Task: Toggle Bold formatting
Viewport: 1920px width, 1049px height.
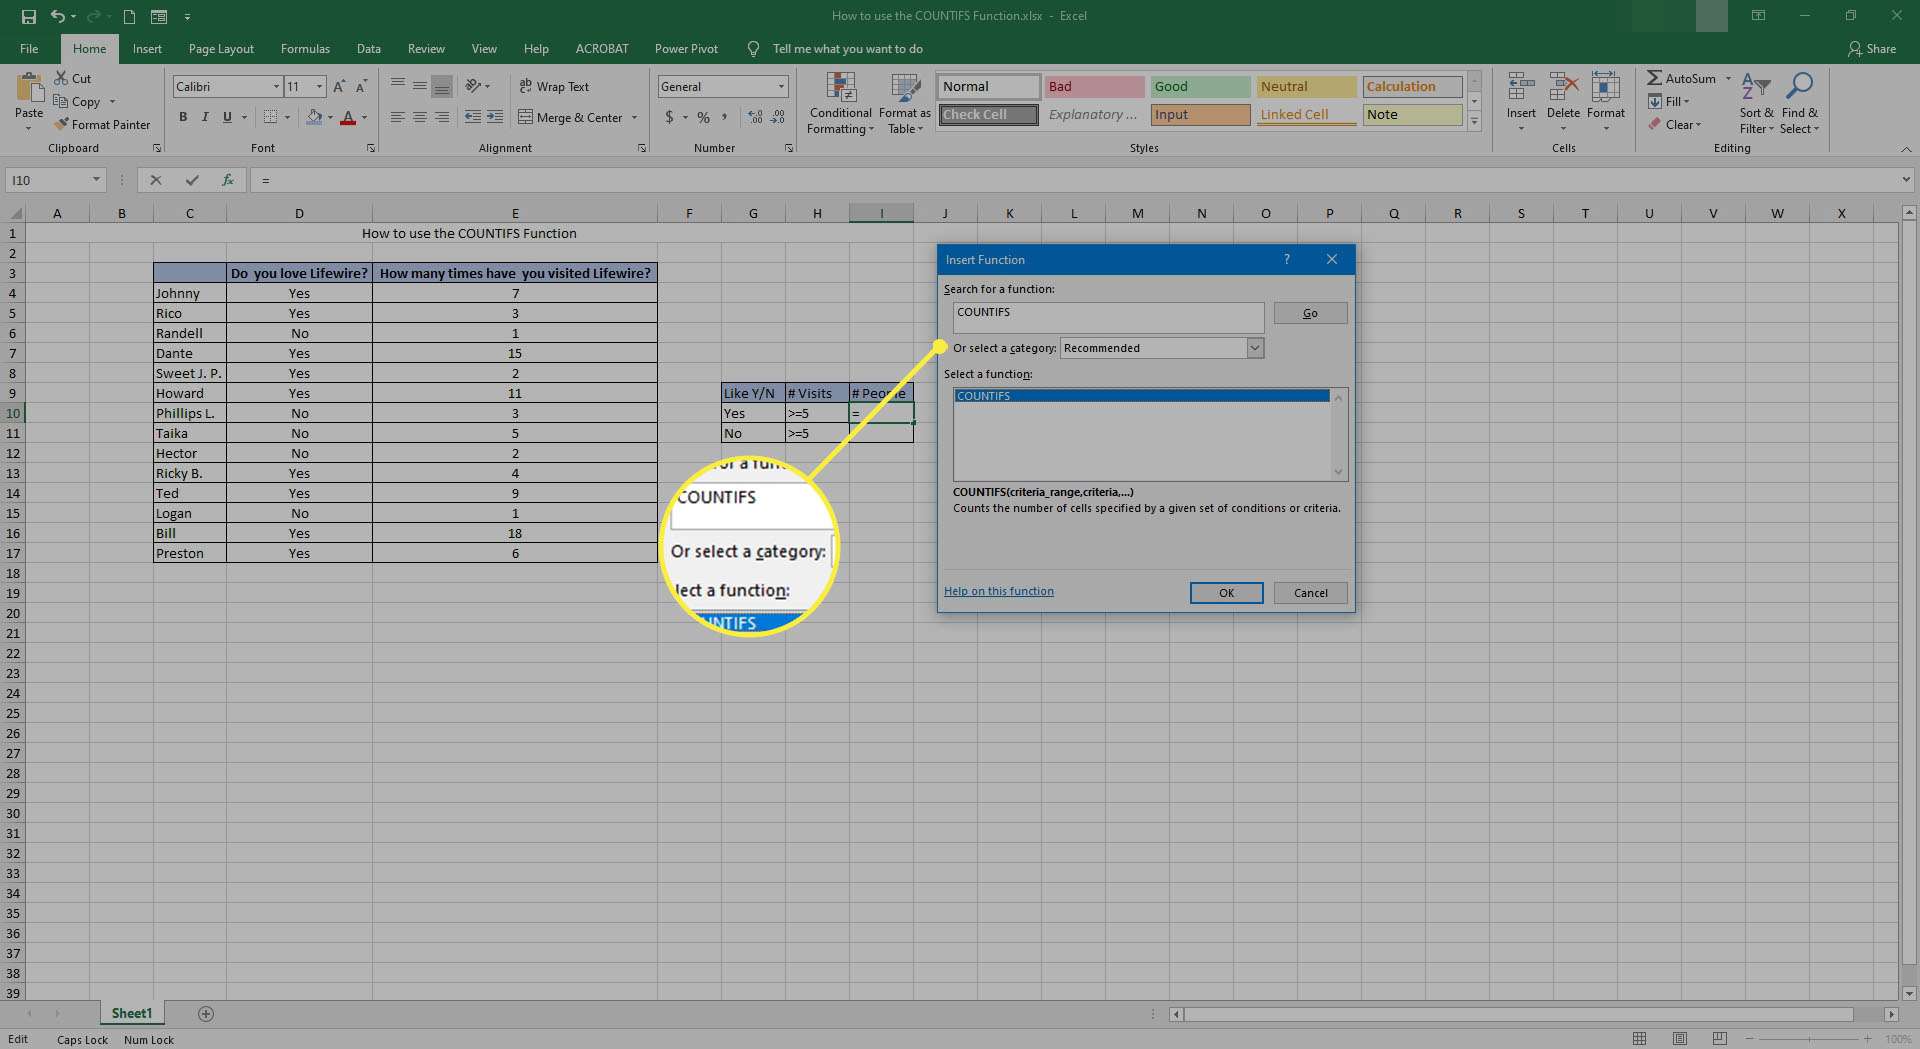Action: coord(183,117)
